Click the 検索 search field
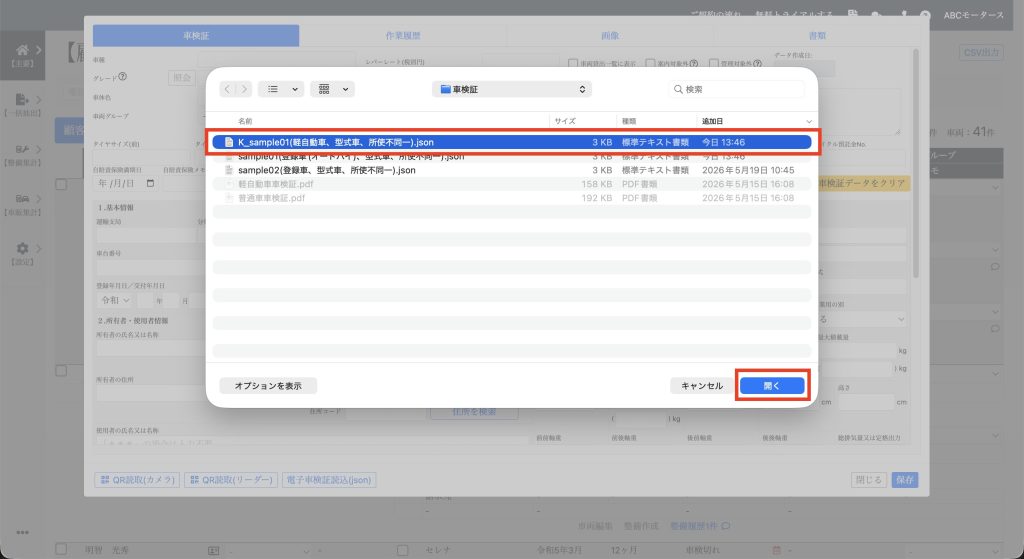 (x=737, y=89)
